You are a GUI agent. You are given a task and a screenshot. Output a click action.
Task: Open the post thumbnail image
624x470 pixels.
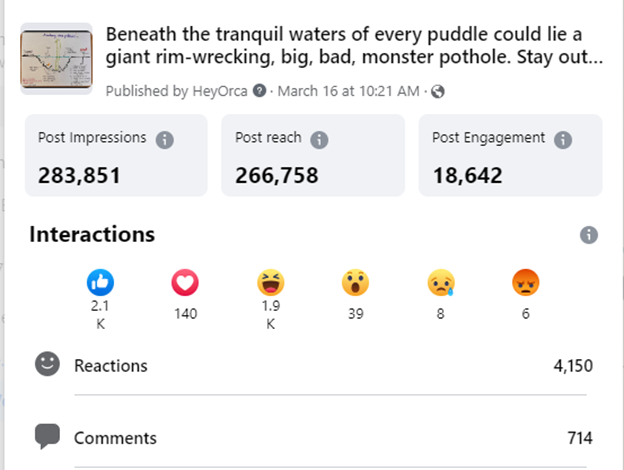[56, 58]
